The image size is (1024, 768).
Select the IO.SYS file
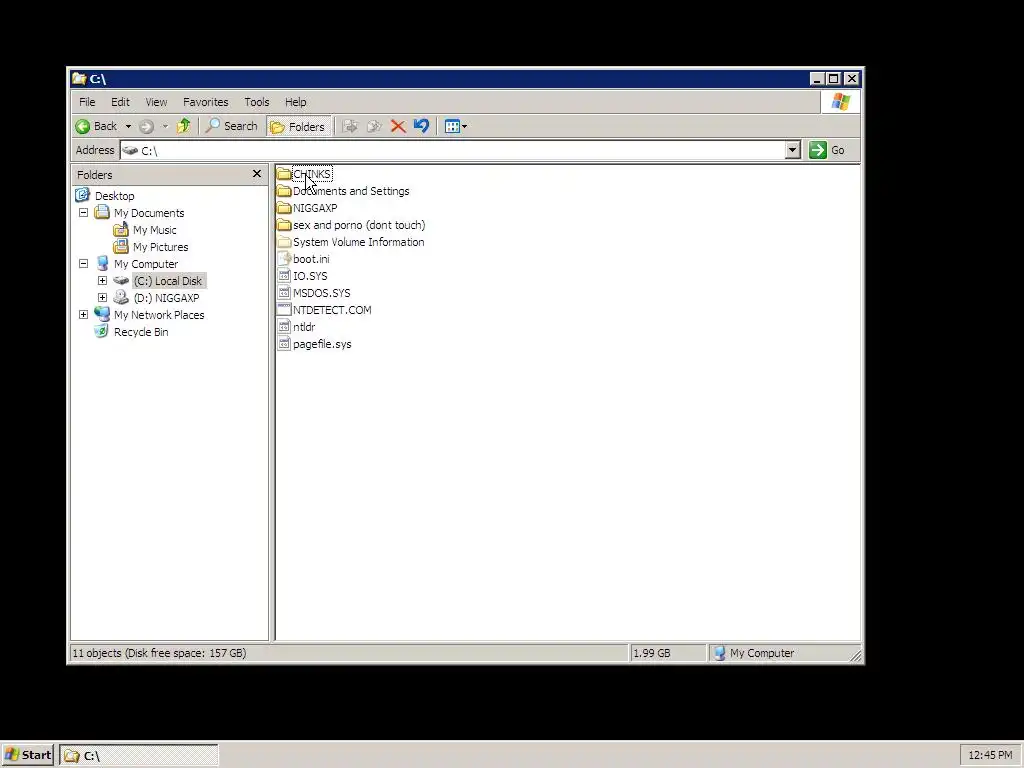point(310,276)
